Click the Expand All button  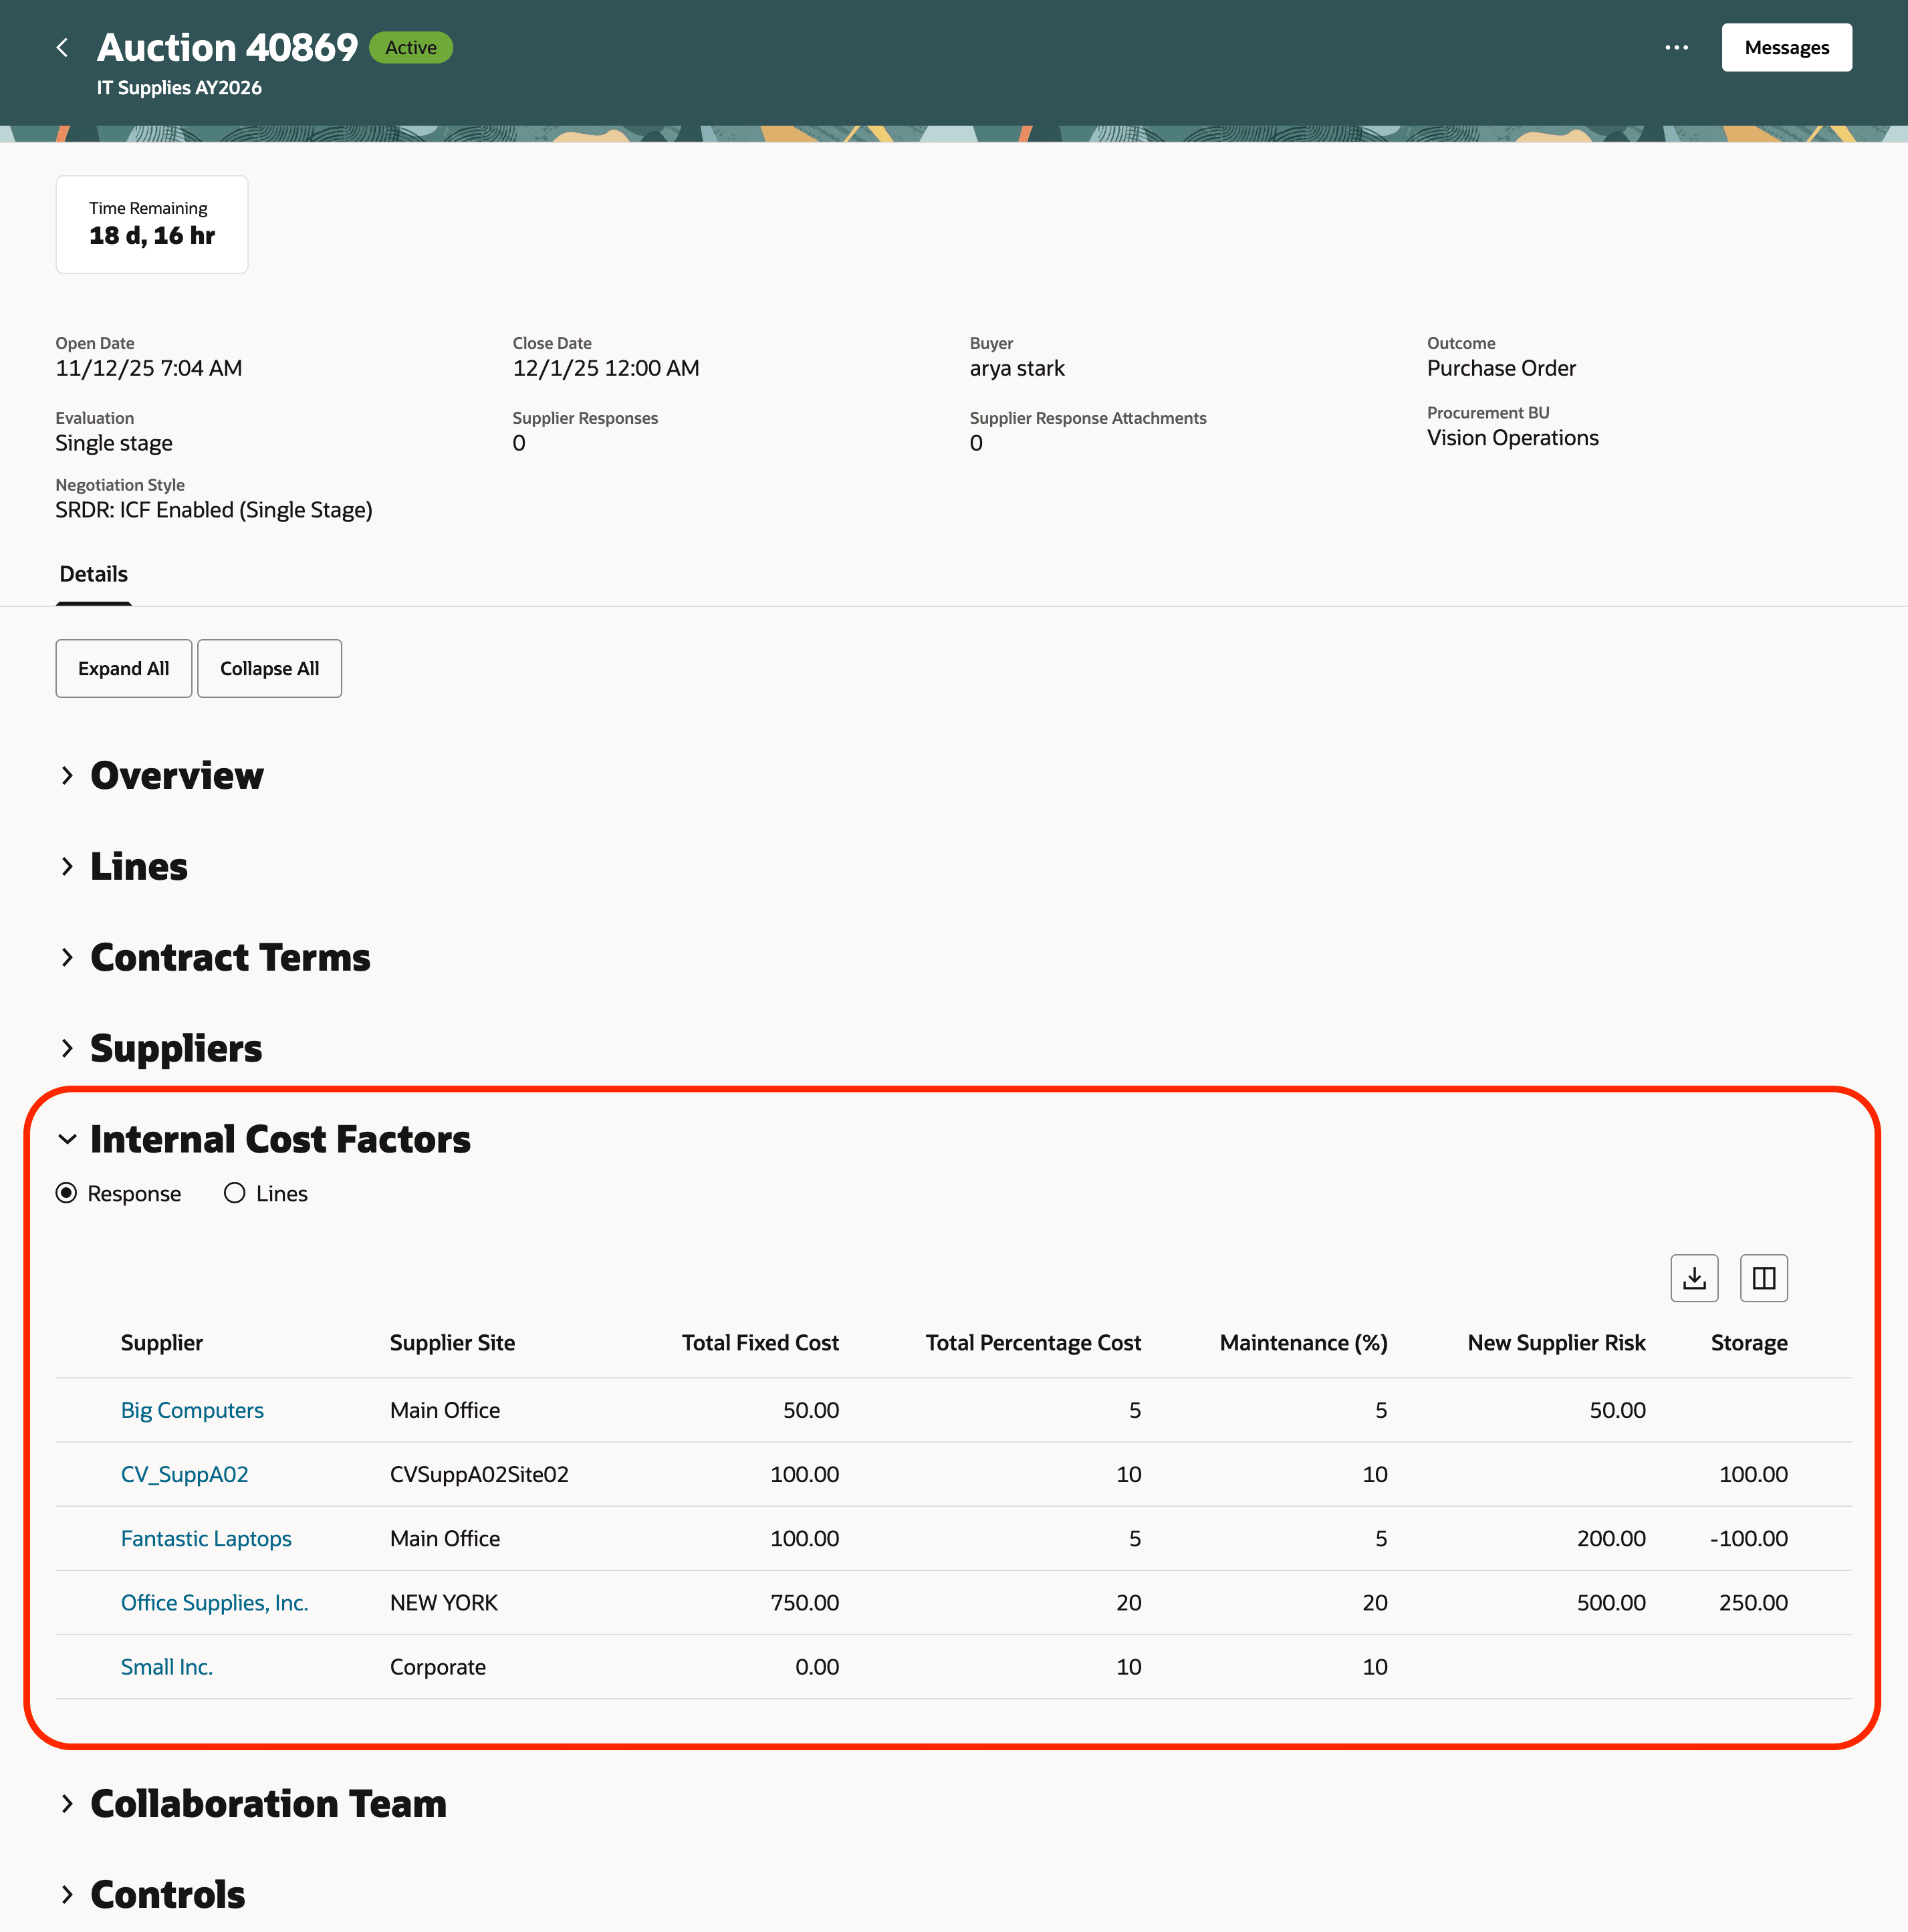pyautogui.click(x=123, y=668)
